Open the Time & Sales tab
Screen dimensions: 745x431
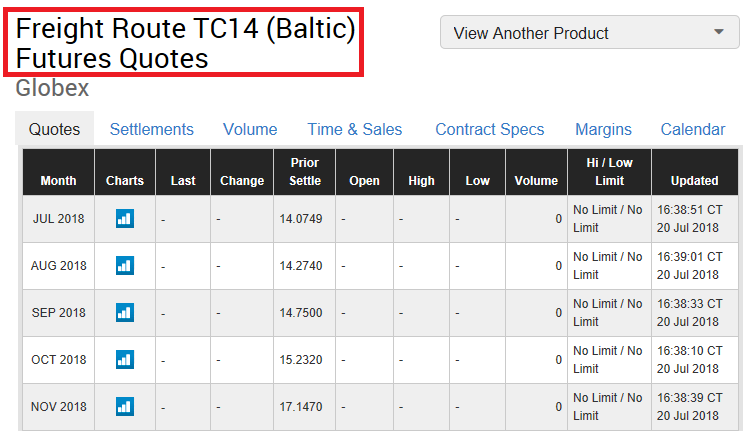click(x=354, y=129)
